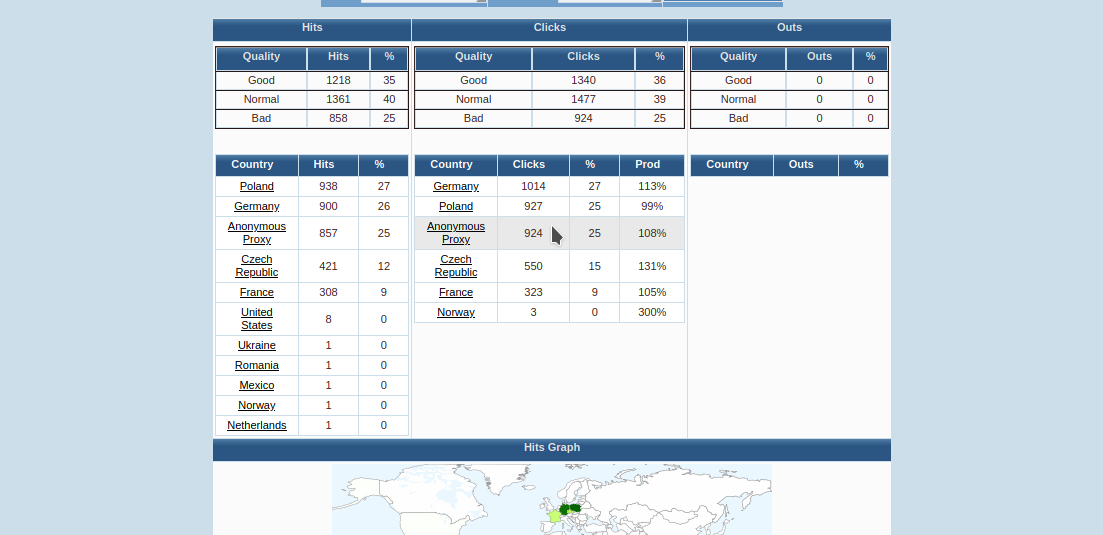
Task: Click the world map hits graph
Action: click(552, 499)
